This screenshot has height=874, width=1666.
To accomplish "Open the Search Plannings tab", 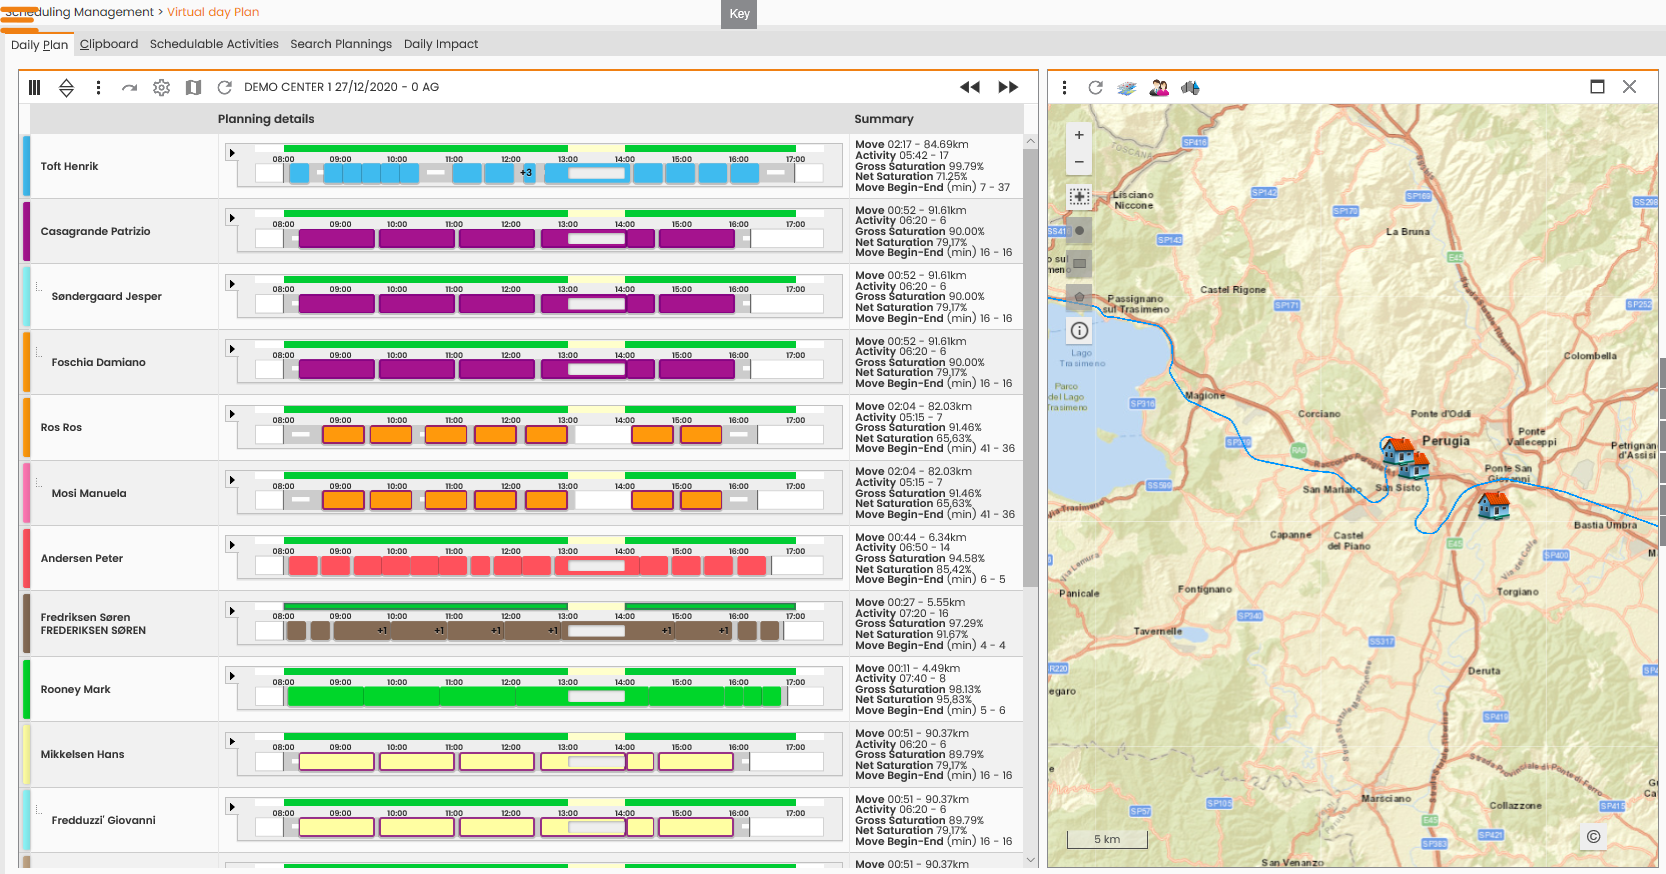I will pyautogui.click(x=341, y=44).
